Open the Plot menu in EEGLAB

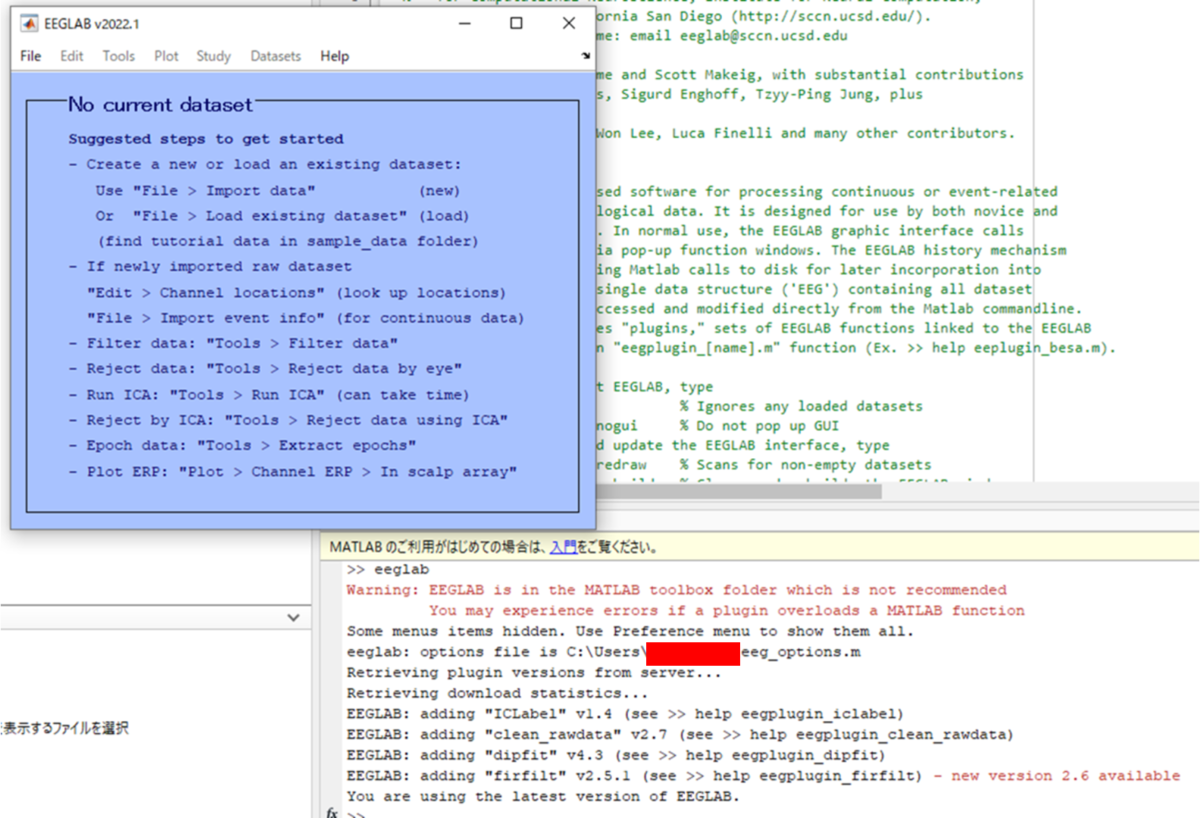(x=166, y=56)
